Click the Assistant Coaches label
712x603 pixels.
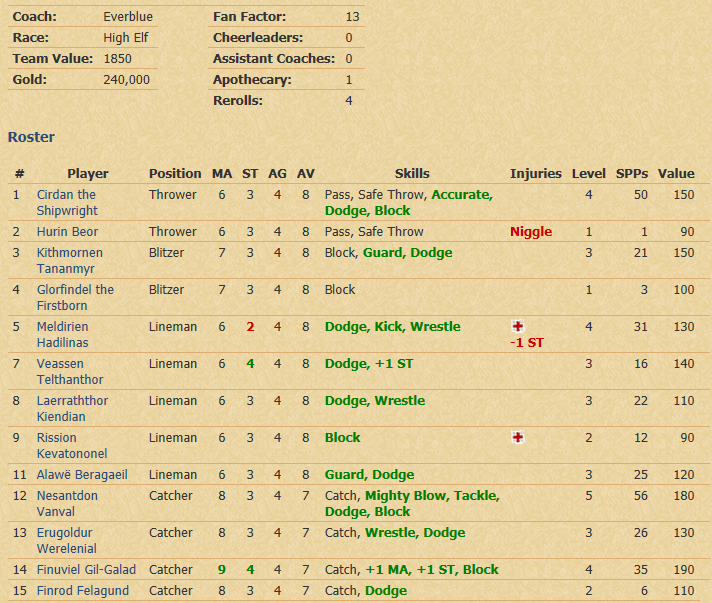[274, 59]
